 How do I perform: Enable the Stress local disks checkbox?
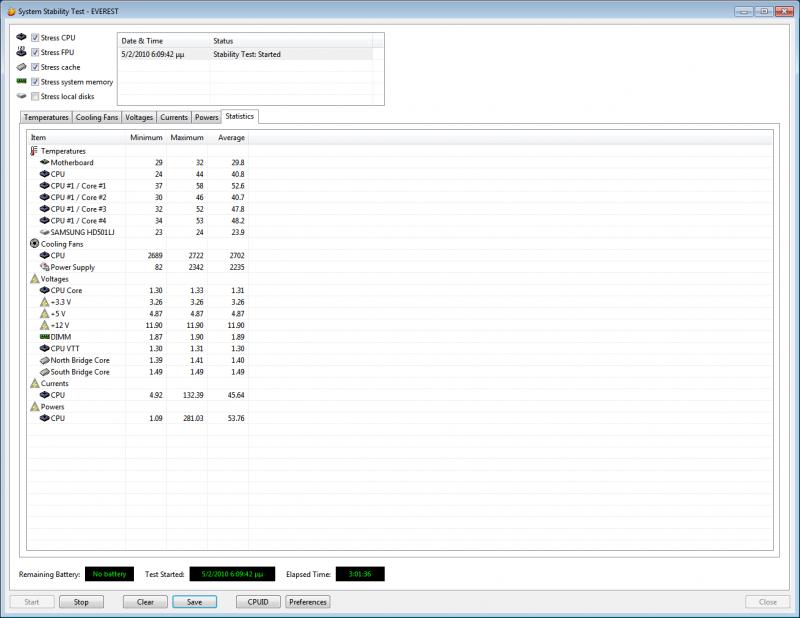click(x=35, y=96)
